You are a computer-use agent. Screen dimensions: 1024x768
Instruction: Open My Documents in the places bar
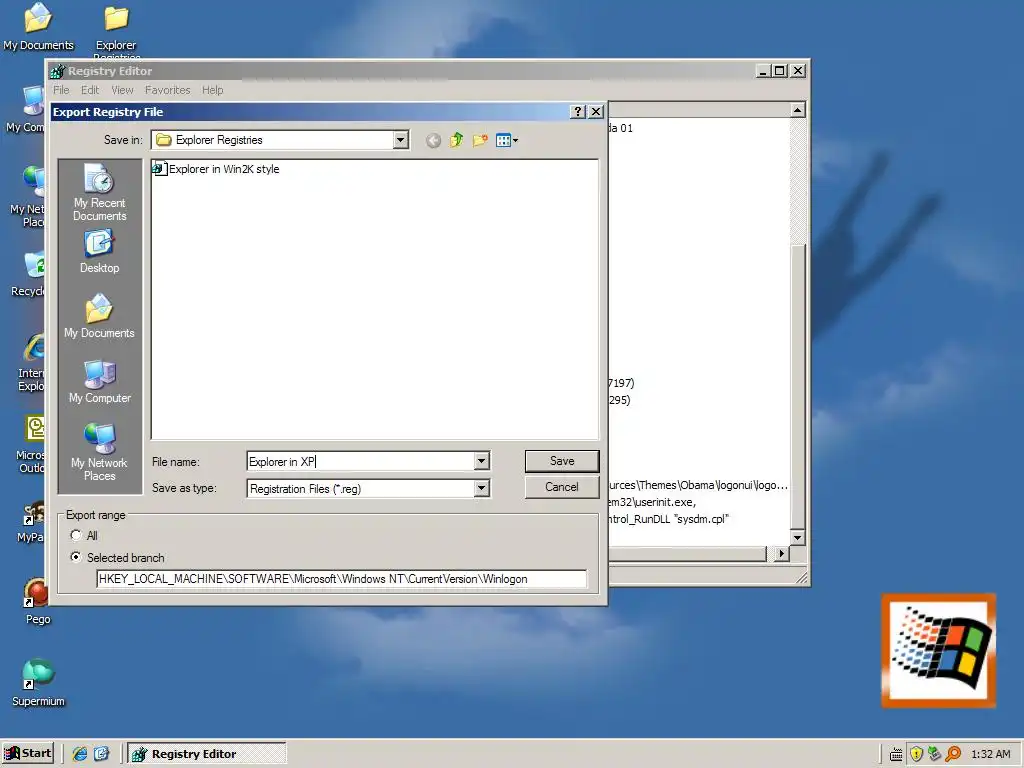click(x=99, y=316)
